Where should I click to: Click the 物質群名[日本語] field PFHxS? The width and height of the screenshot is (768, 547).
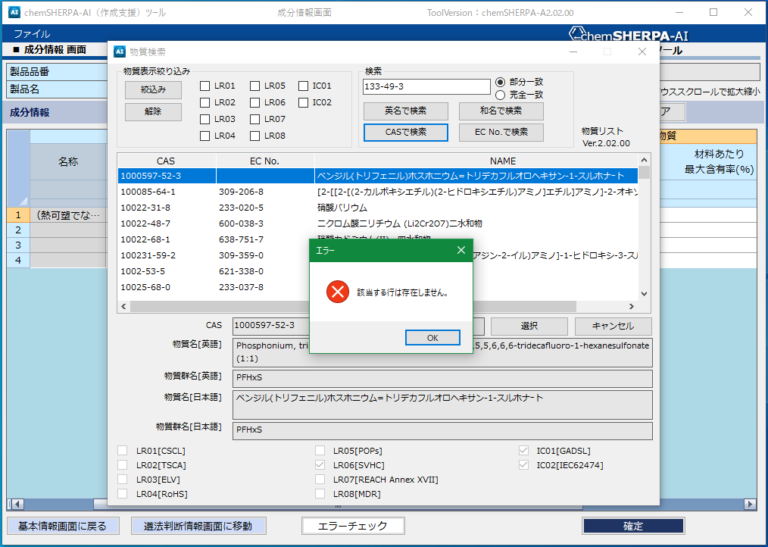click(442, 430)
